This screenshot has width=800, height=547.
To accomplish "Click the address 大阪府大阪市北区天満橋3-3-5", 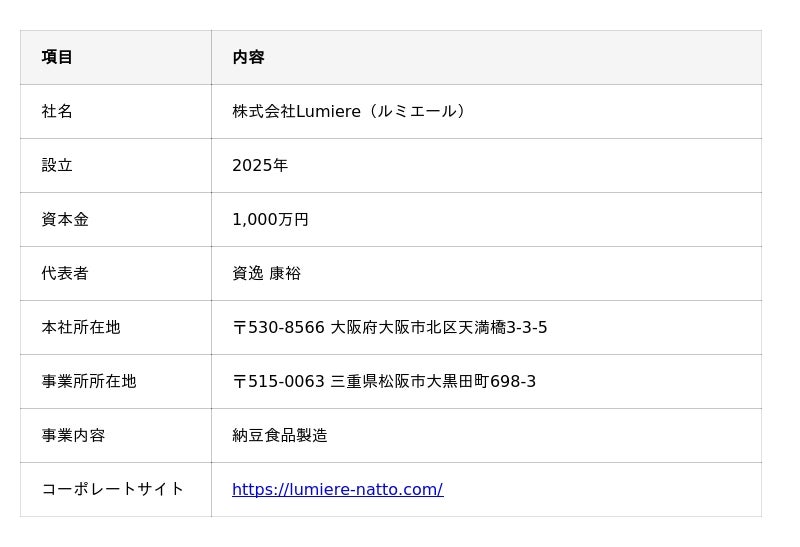I will pos(439,327).
